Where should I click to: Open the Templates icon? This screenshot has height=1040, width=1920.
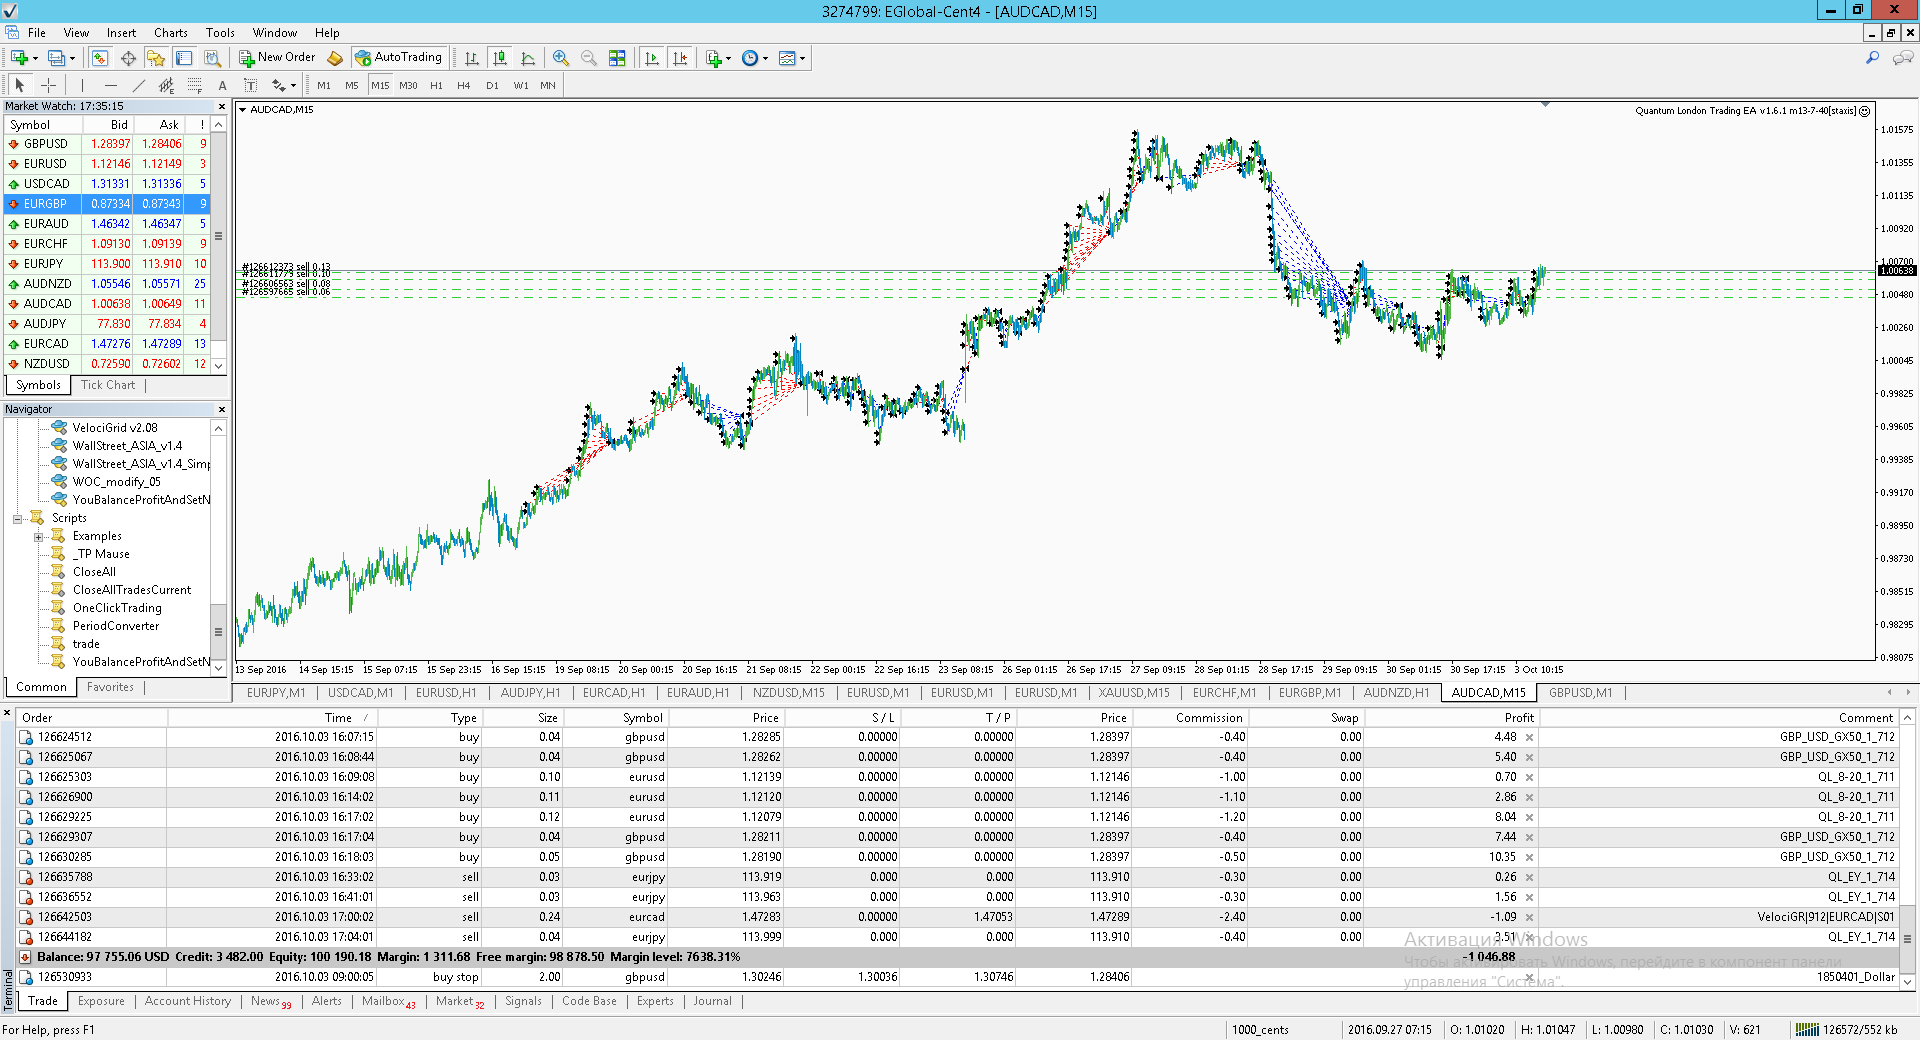787,58
